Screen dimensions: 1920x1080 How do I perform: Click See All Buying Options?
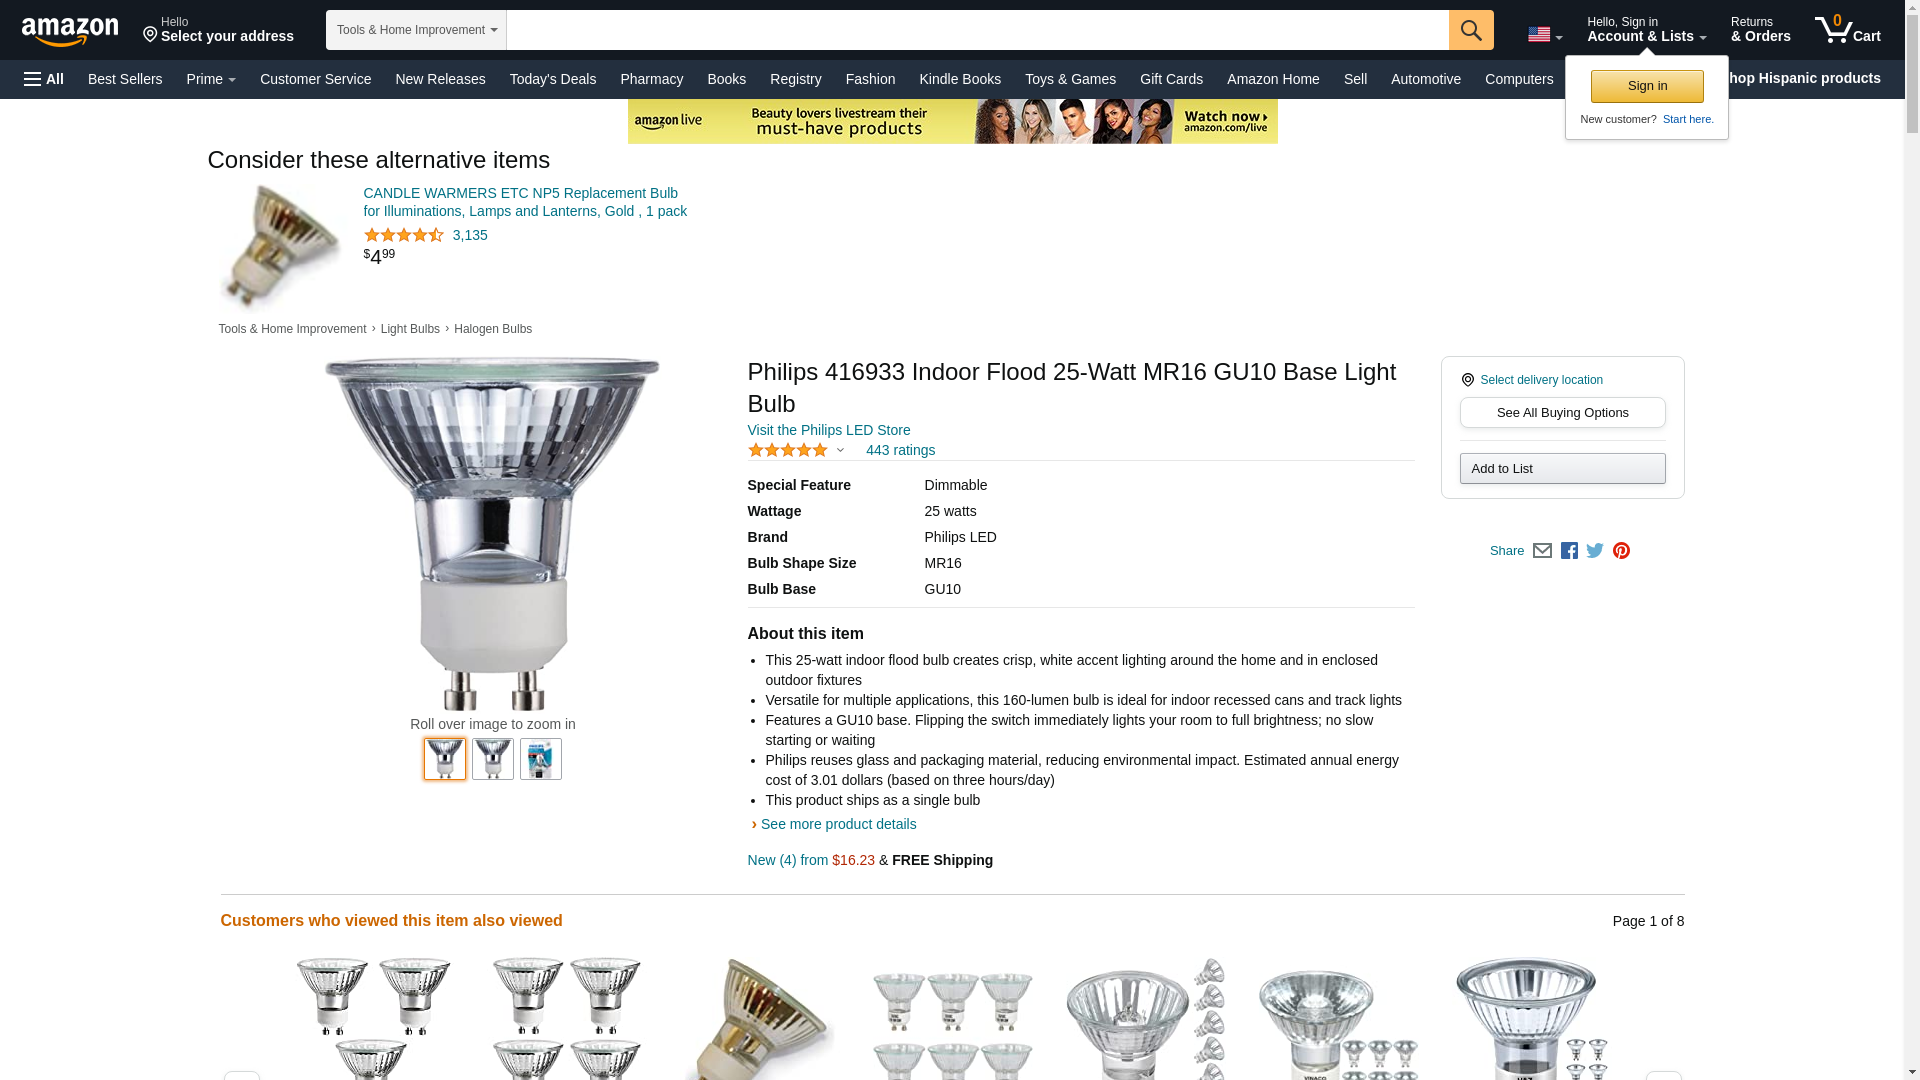[1562, 412]
